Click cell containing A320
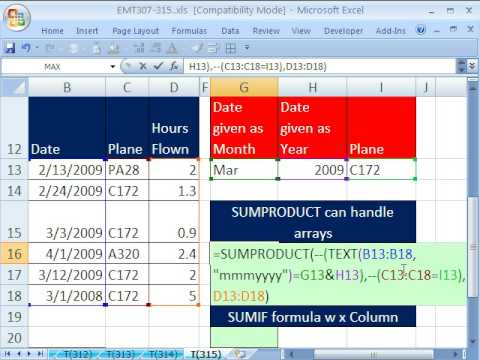Image resolution: width=480 pixels, height=360 pixels. (127, 254)
